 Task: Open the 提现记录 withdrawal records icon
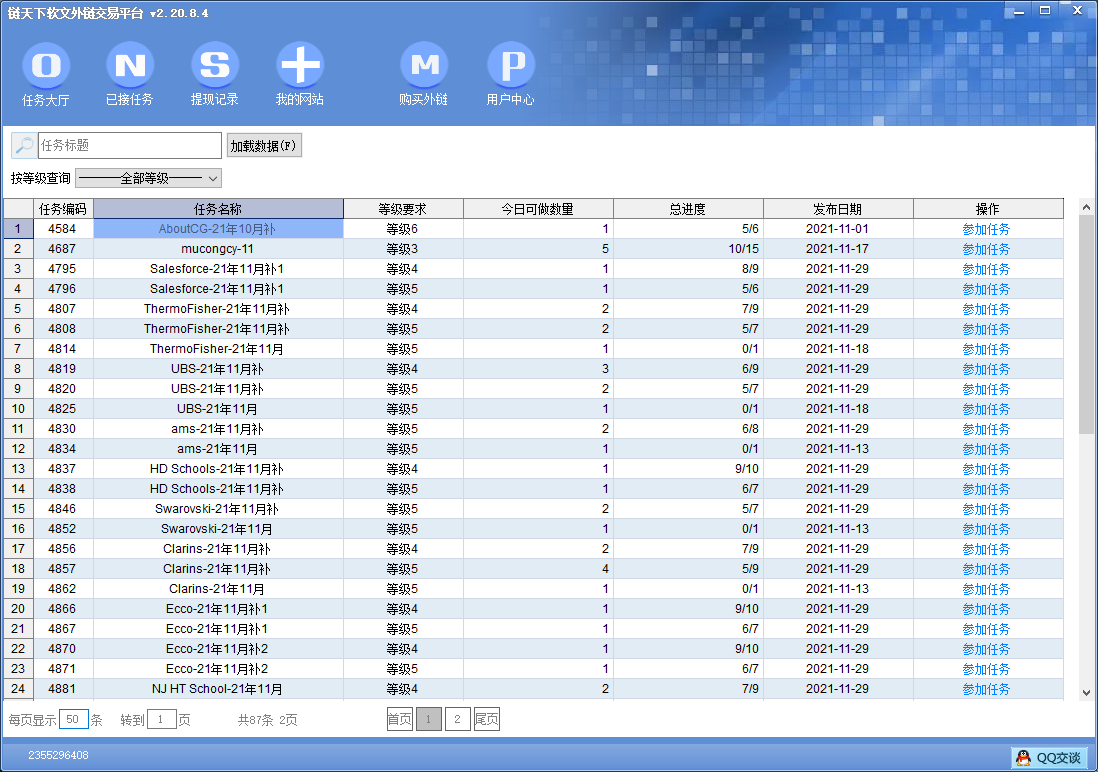coord(215,74)
